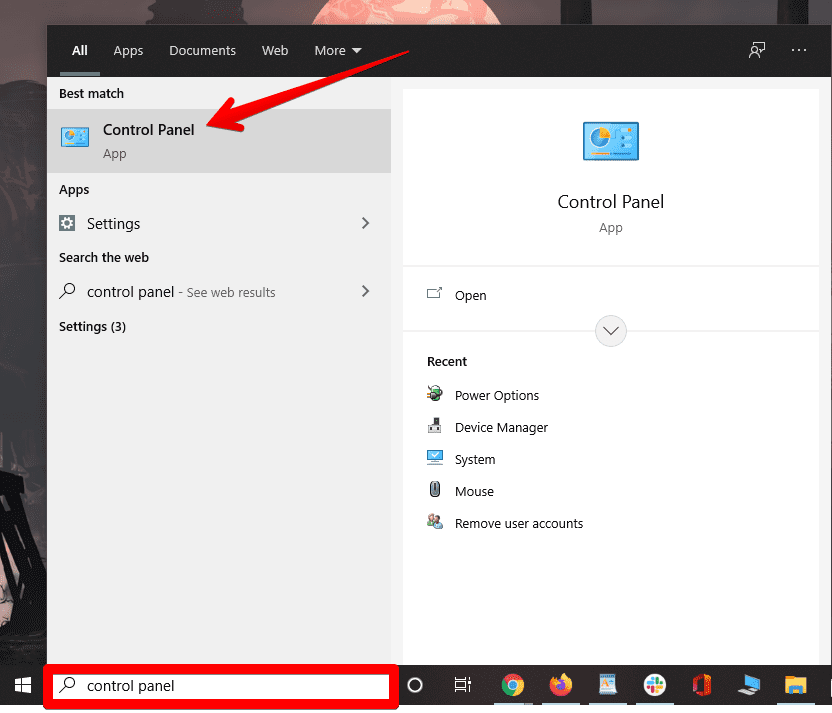This screenshot has width=832, height=713.
Task: Click the Search the web heading
Action: (104, 257)
